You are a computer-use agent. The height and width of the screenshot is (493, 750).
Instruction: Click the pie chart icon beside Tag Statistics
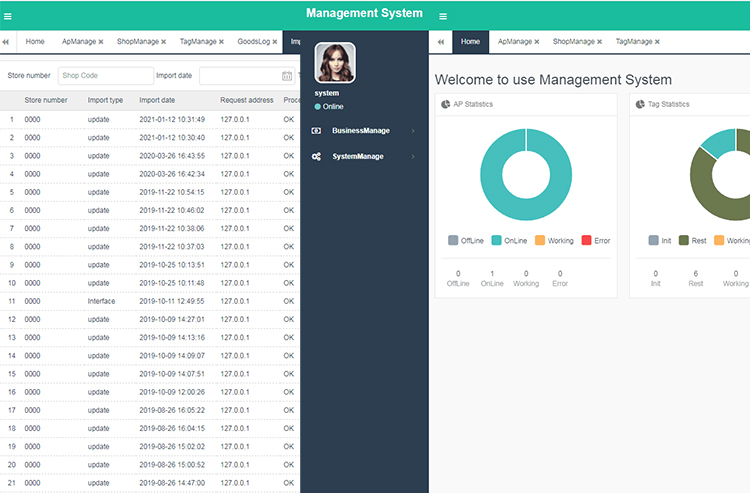pyautogui.click(x=639, y=104)
